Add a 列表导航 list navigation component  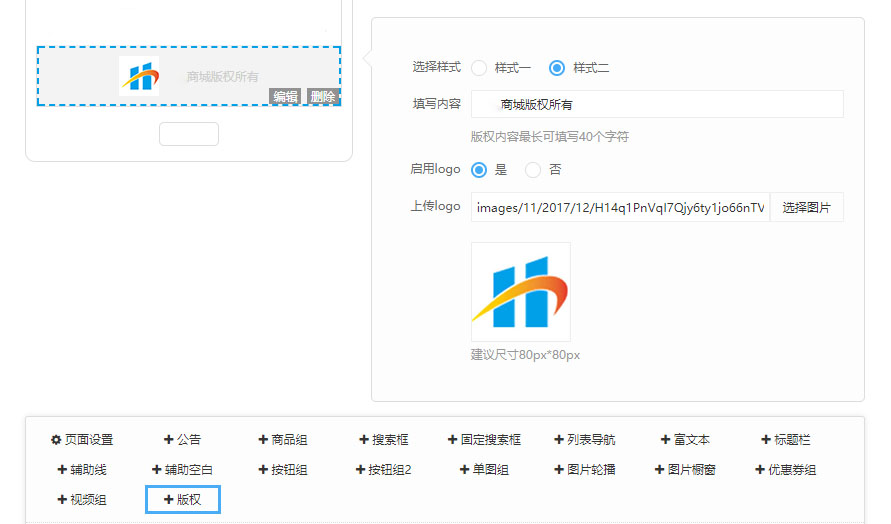(x=585, y=439)
